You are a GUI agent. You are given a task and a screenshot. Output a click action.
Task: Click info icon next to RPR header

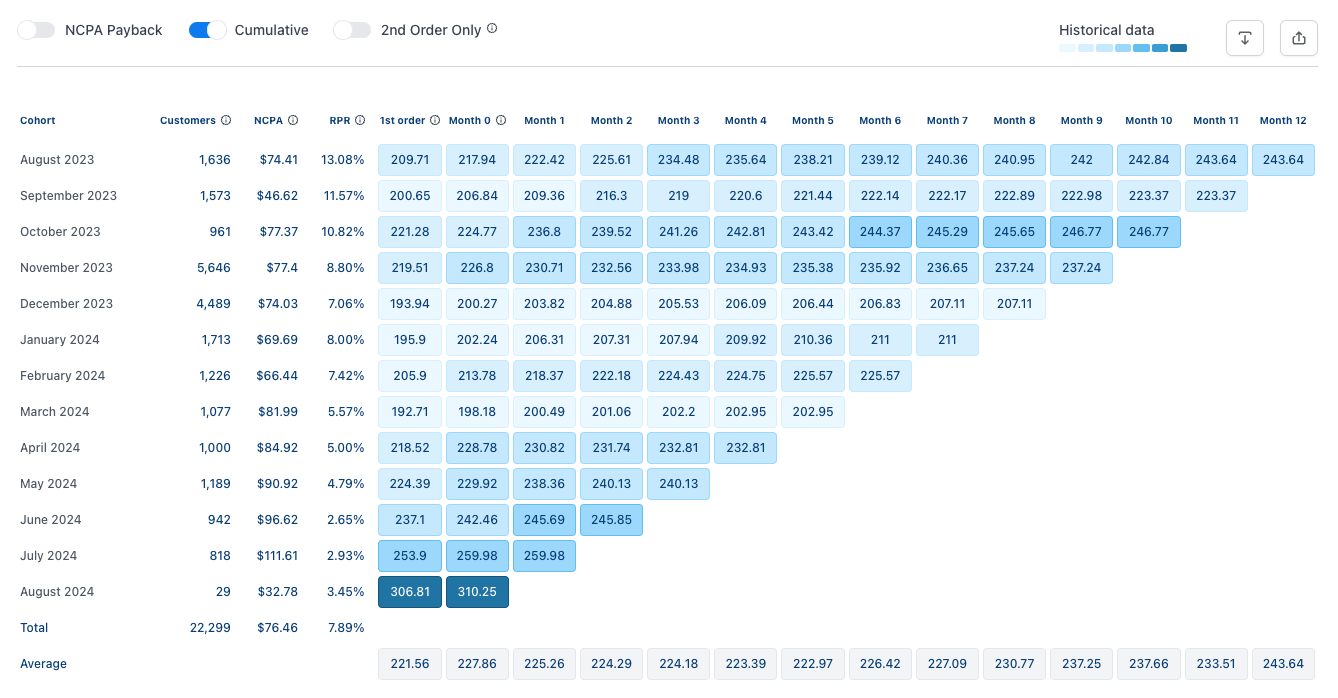pos(360,120)
